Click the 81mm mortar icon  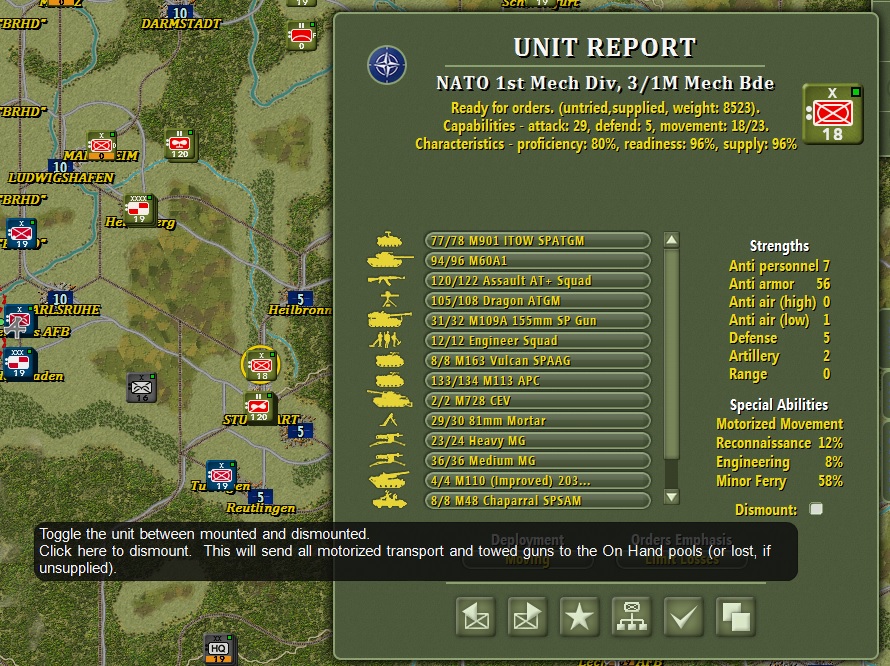point(389,420)
